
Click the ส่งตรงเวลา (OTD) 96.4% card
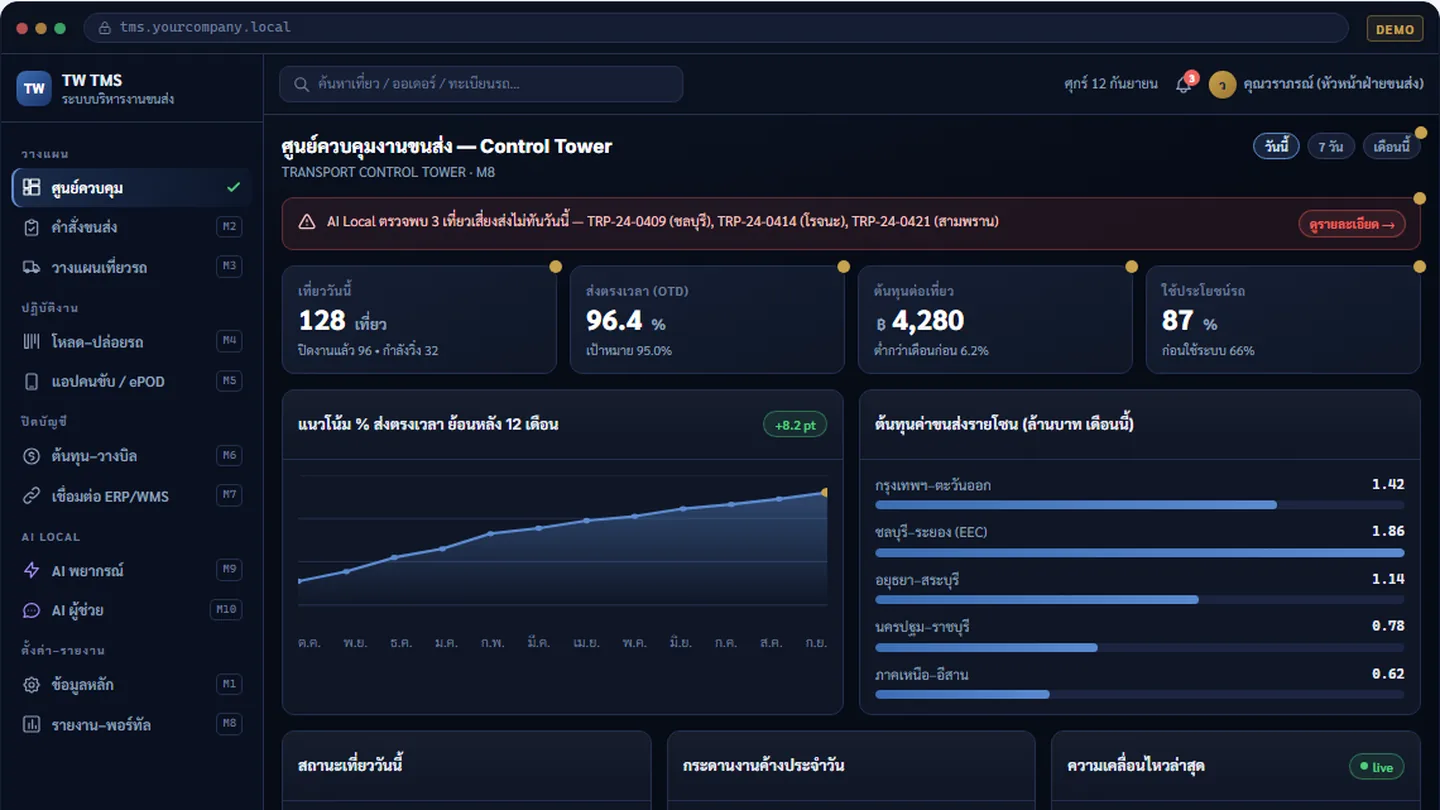pos(707,320)
